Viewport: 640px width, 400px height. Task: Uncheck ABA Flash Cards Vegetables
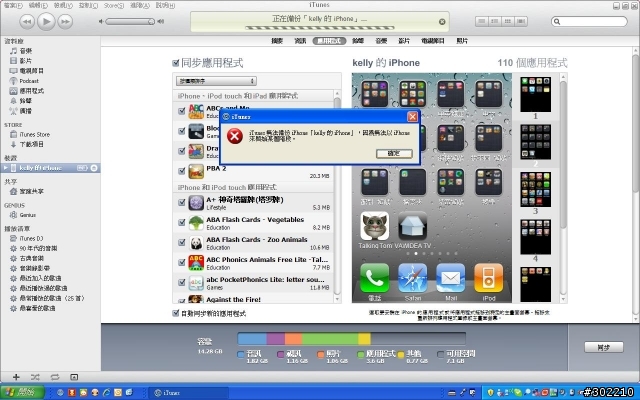click(x=182, y=222)
